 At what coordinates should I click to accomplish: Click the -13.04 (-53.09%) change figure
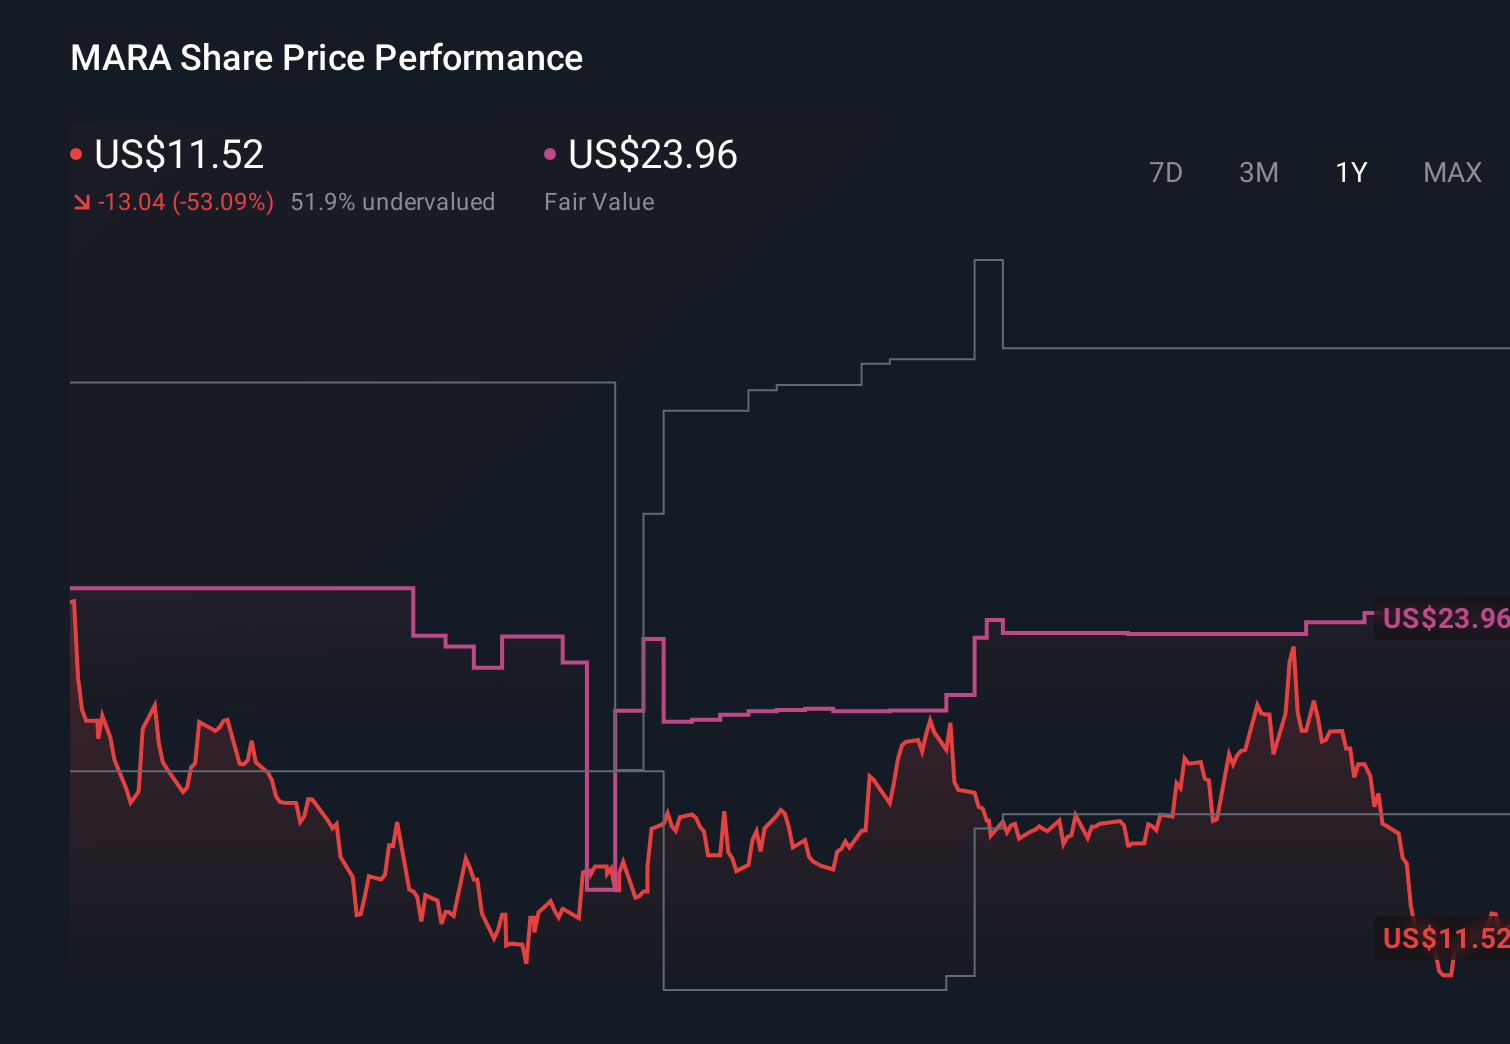pos(186,201)
